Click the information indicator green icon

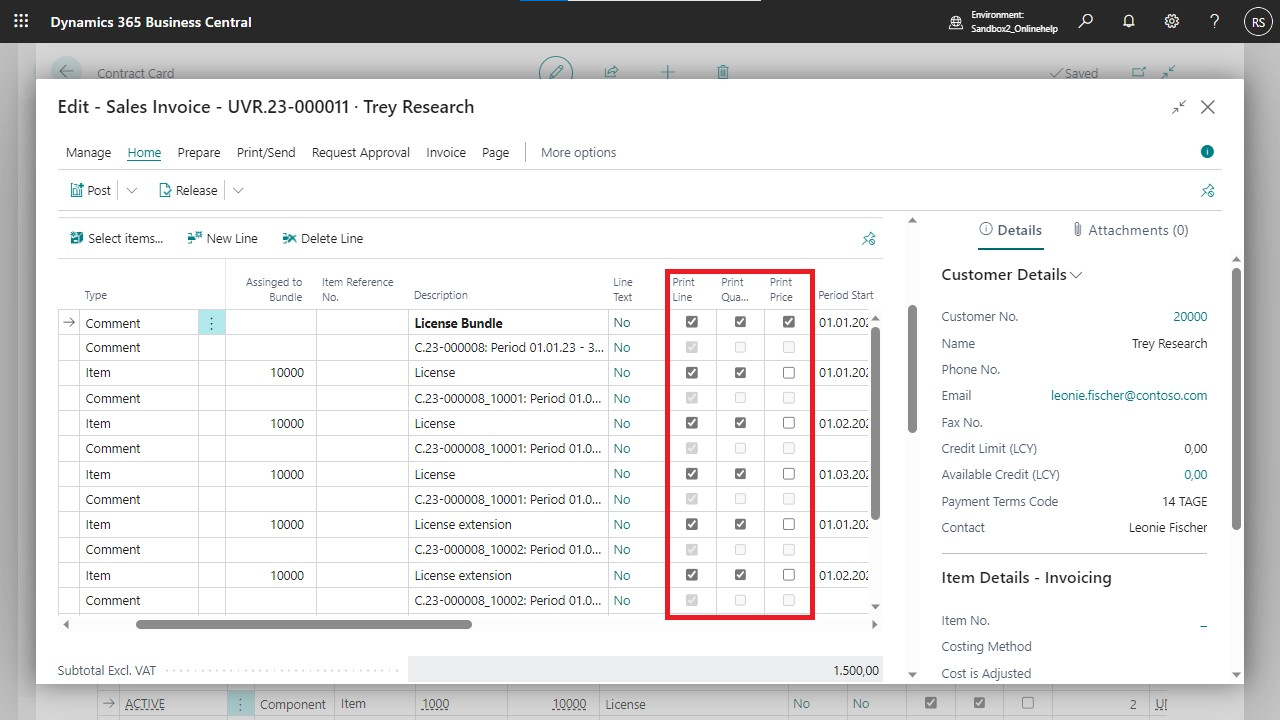1207,152
